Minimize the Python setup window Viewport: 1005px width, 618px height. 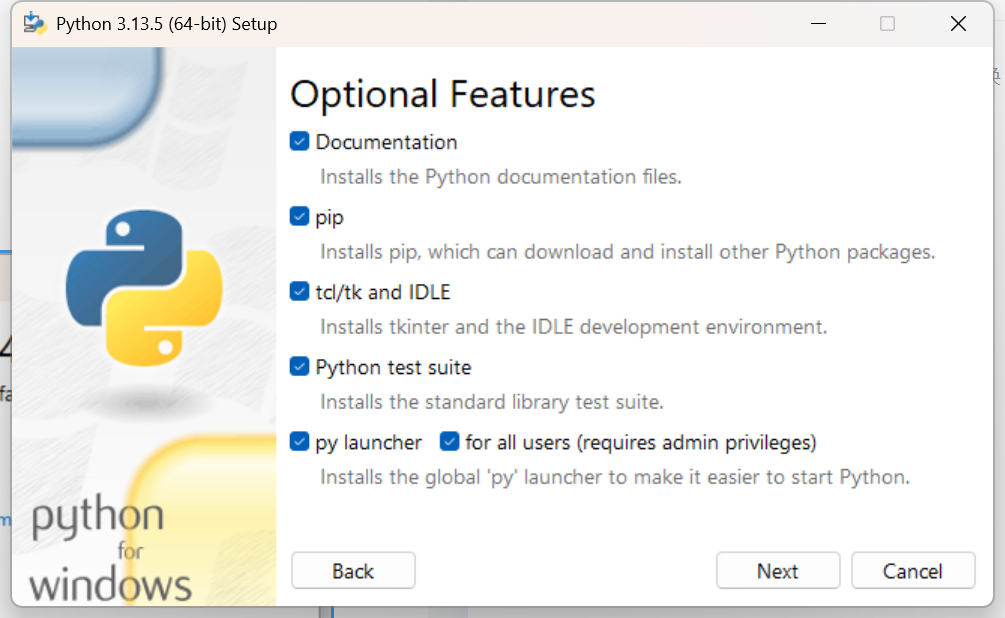tap(817, 22)
